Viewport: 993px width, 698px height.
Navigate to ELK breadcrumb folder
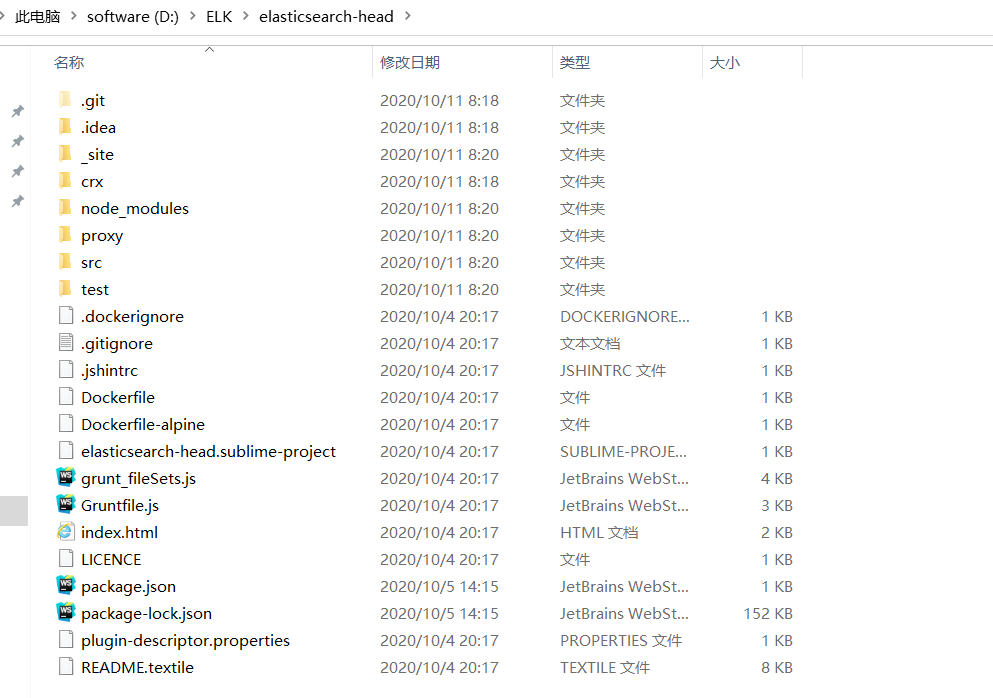219,16
